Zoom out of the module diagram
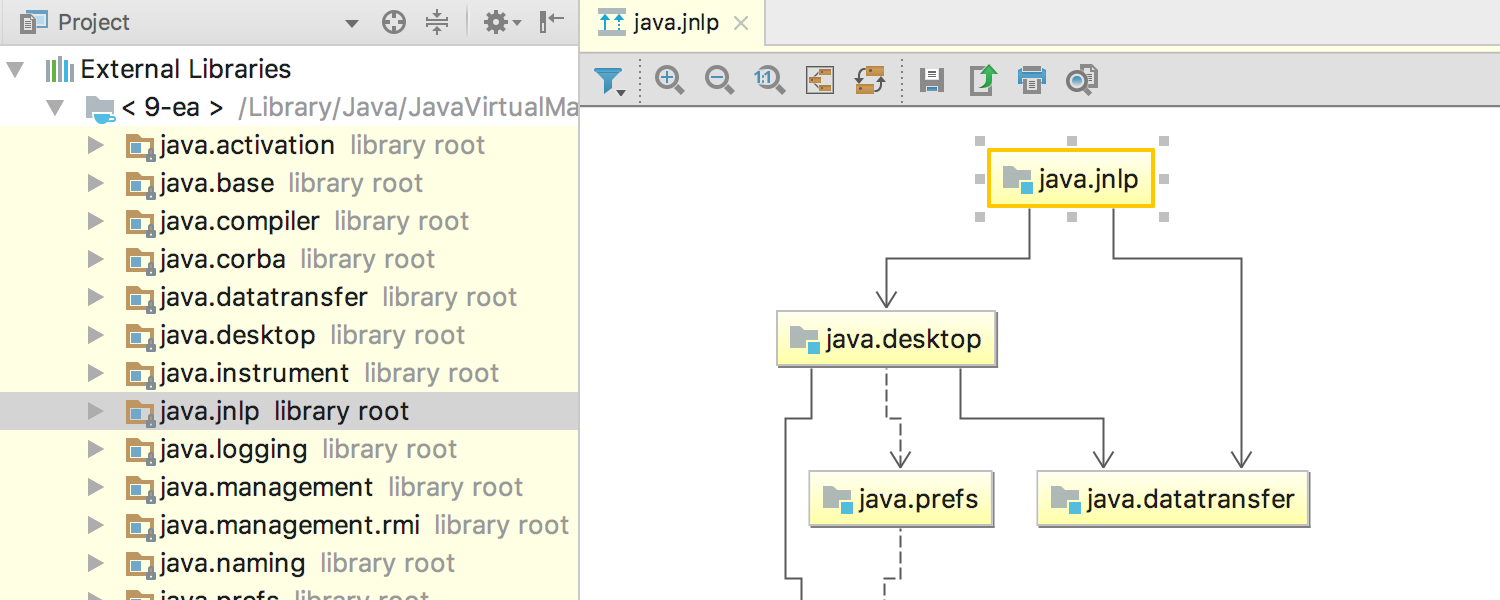1500x600 pixels. [719, 80]
